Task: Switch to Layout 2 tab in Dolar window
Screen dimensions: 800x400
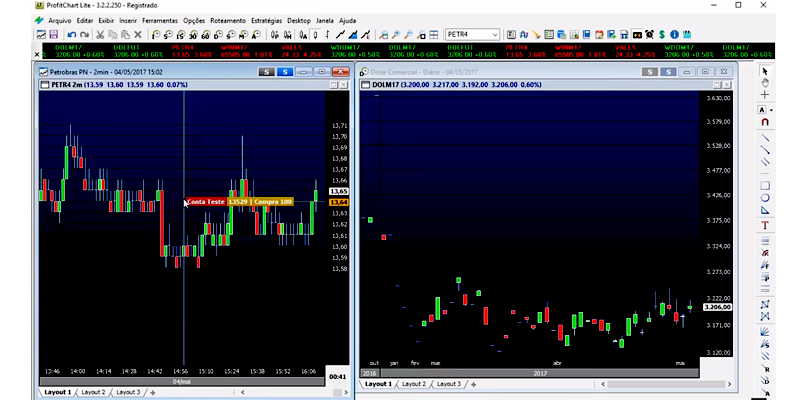Action: (414, 384)
